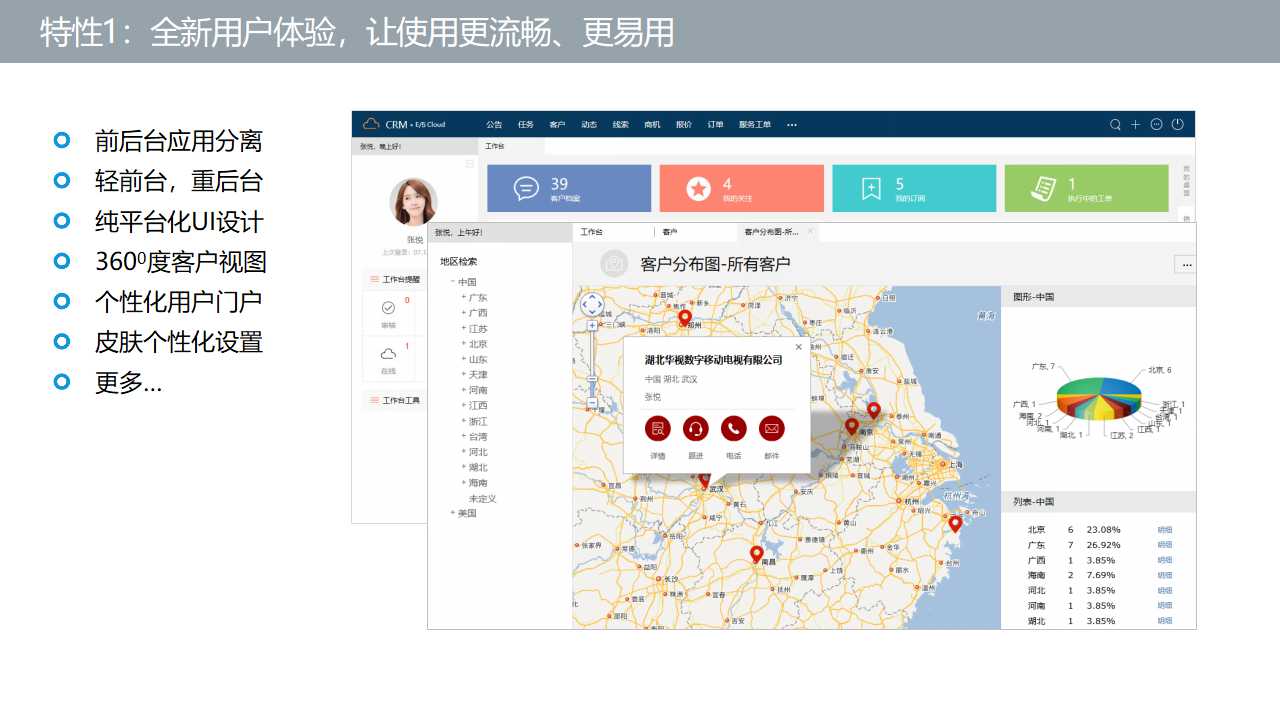This screenshot has width=1280, height=720.
Task: Open the 报价 menu in top navigation
Action: pyautogui.click(x=683, y=125)
